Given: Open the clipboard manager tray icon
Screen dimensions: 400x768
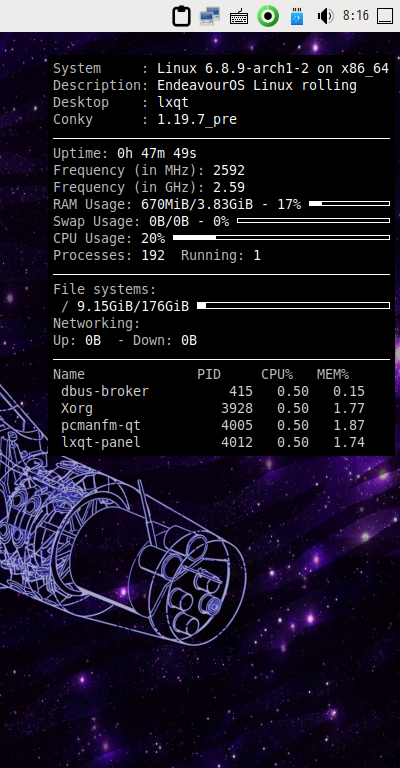Looking at the screenshot, I should 182,16.
